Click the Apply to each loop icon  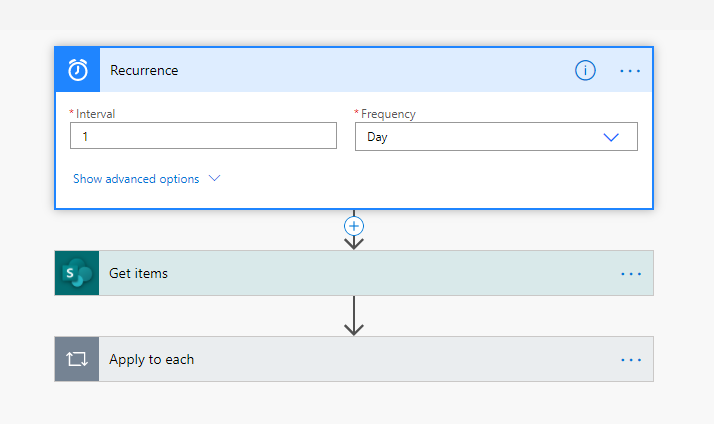click(77, 359)
